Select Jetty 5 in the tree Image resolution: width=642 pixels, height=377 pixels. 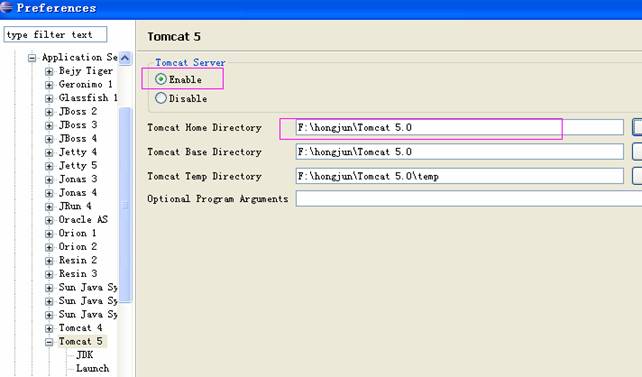coord(78,165)
